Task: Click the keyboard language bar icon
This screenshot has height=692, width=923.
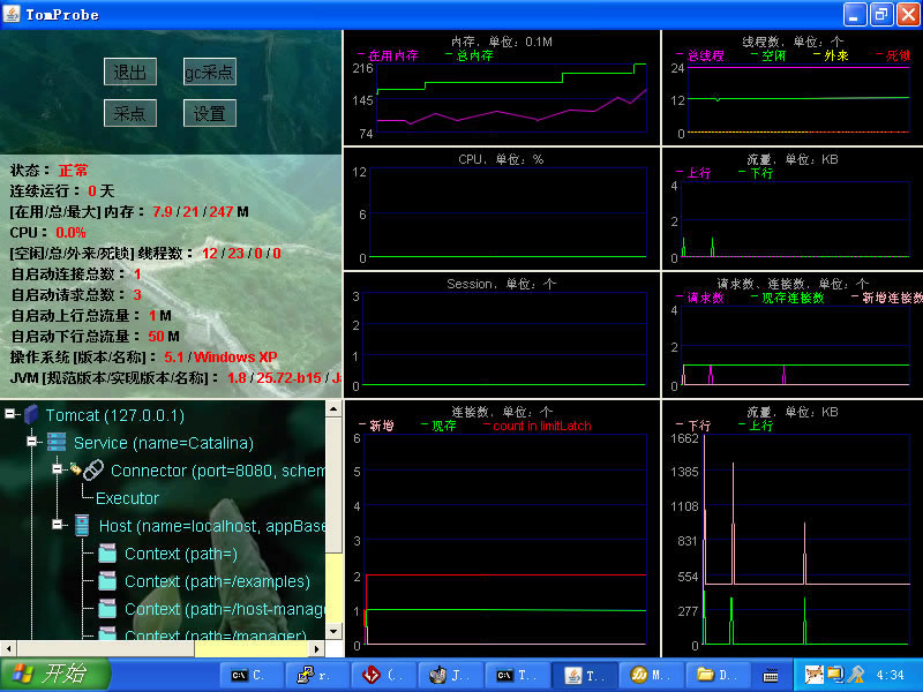Action: coord(771,676)
